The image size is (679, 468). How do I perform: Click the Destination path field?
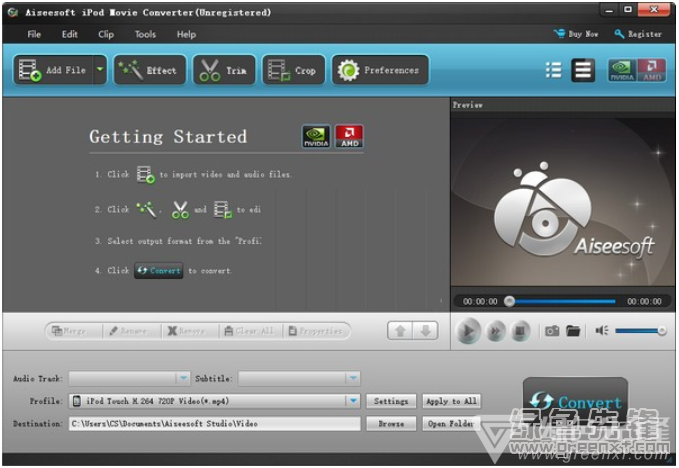(x=214, y=423)
